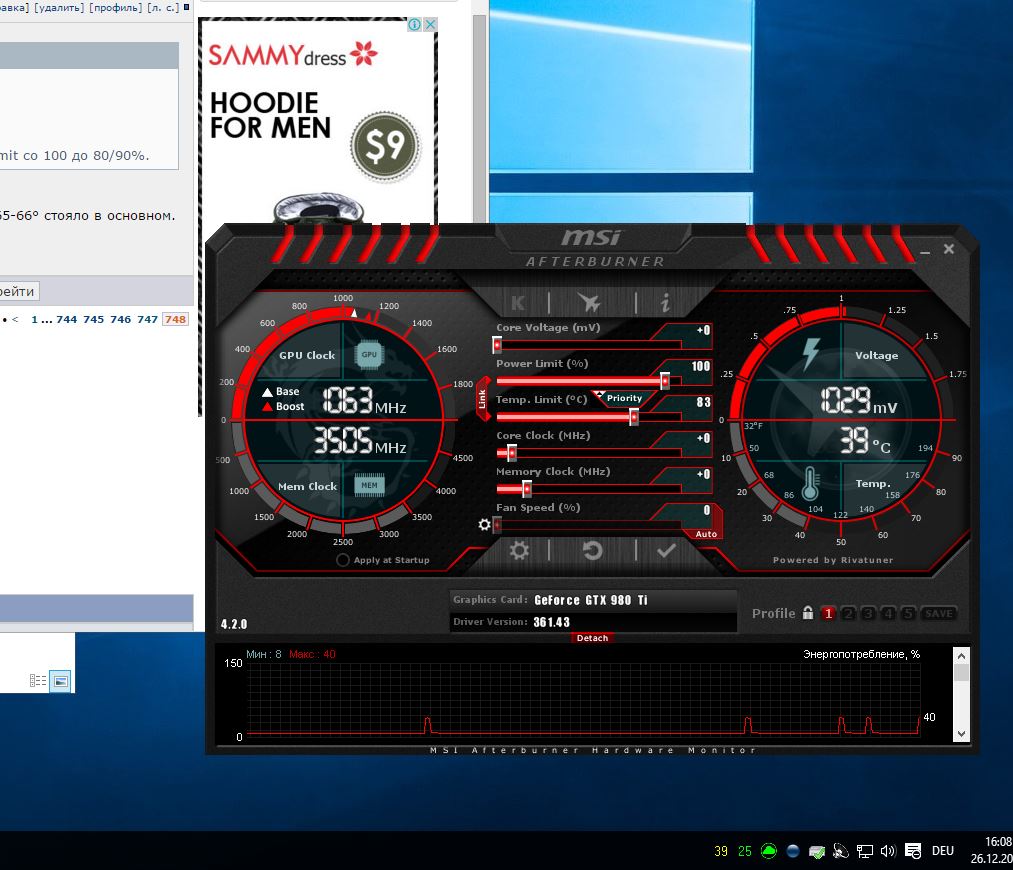Close the SammyDress ad with X

point(430,25)
